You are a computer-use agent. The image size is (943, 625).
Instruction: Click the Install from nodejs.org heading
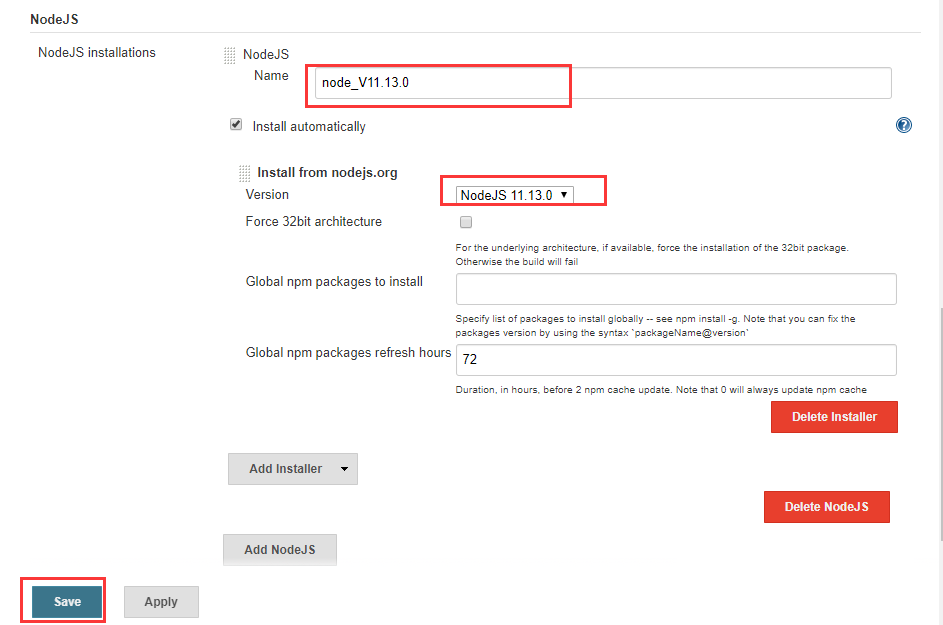(x=327, y=173)
